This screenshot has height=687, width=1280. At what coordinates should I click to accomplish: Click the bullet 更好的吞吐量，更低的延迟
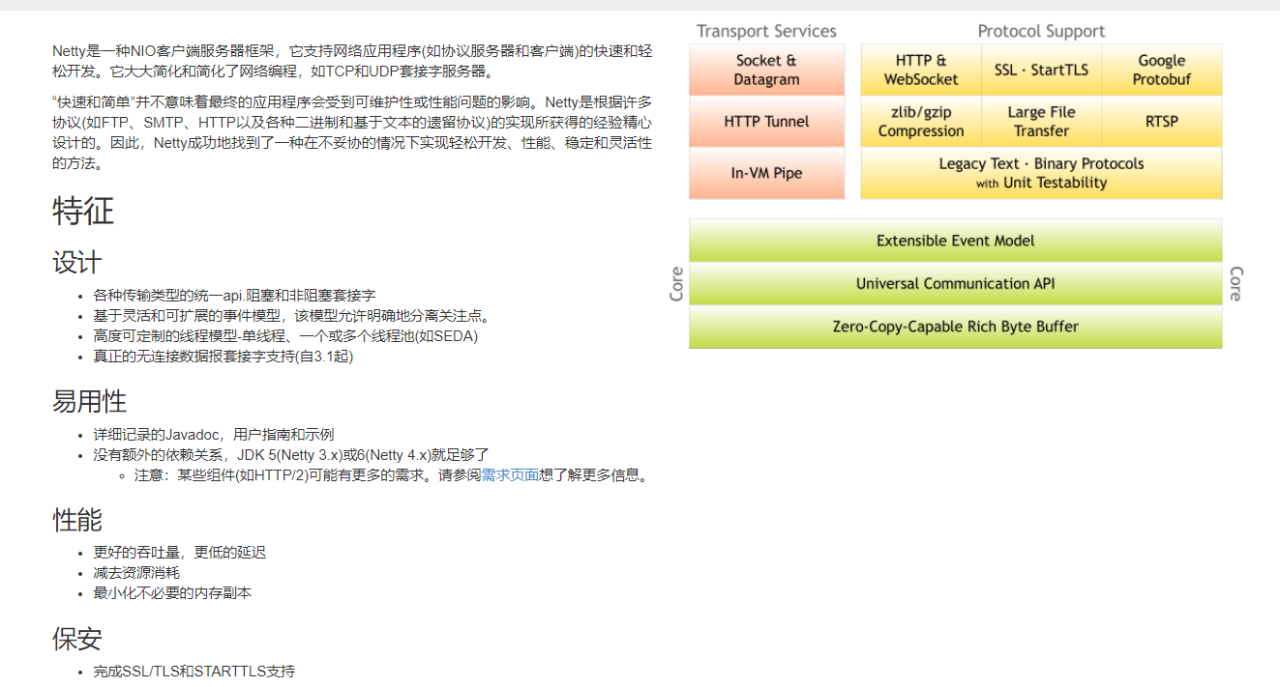[180, 553]
